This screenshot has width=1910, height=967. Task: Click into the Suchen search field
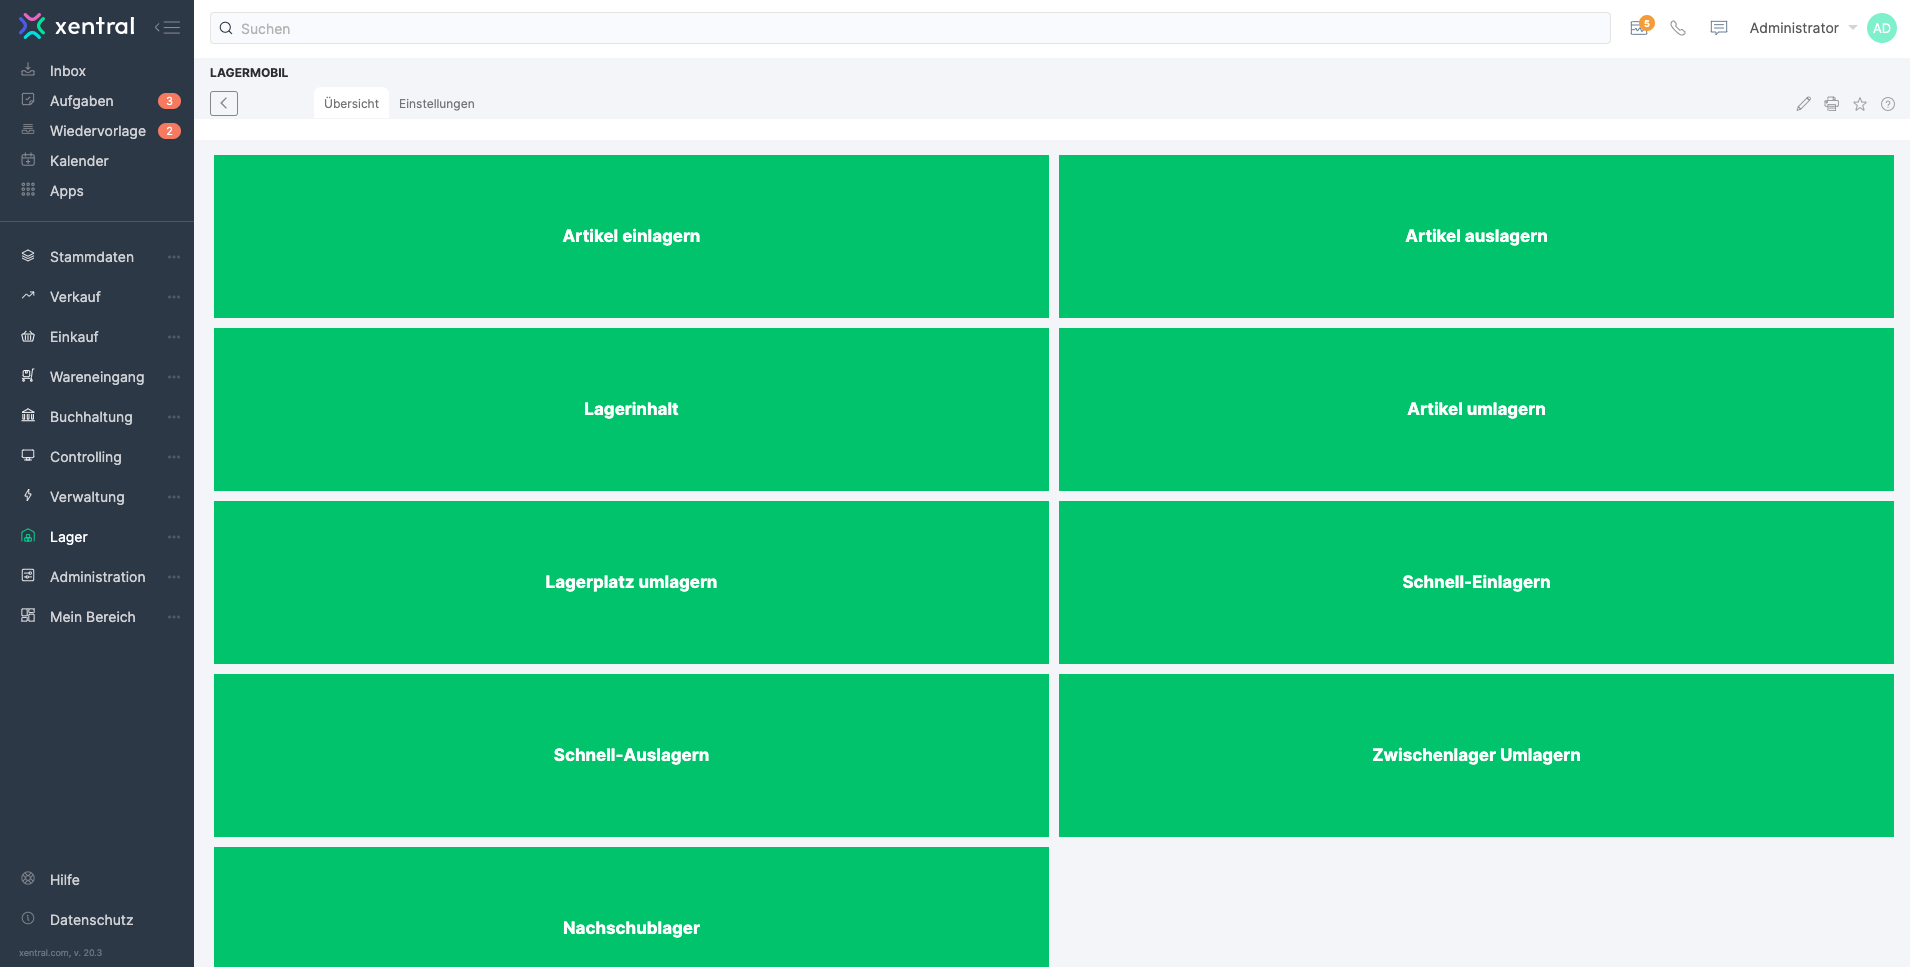[910, 28]
